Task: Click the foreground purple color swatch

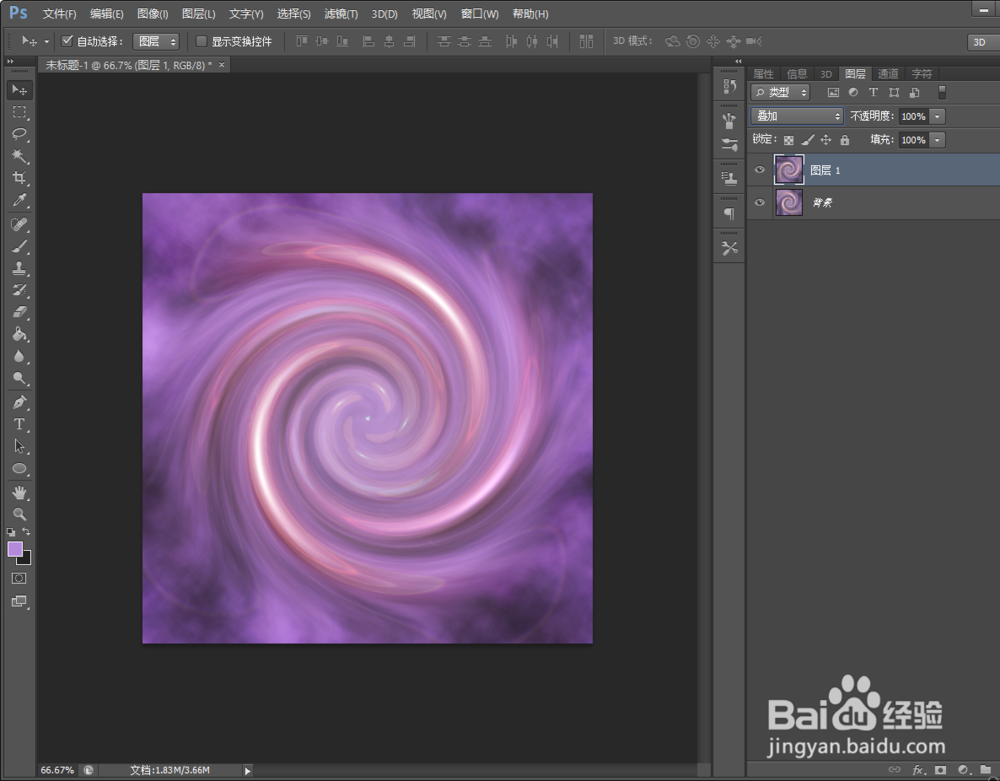Action: click(x=14, y=548)
